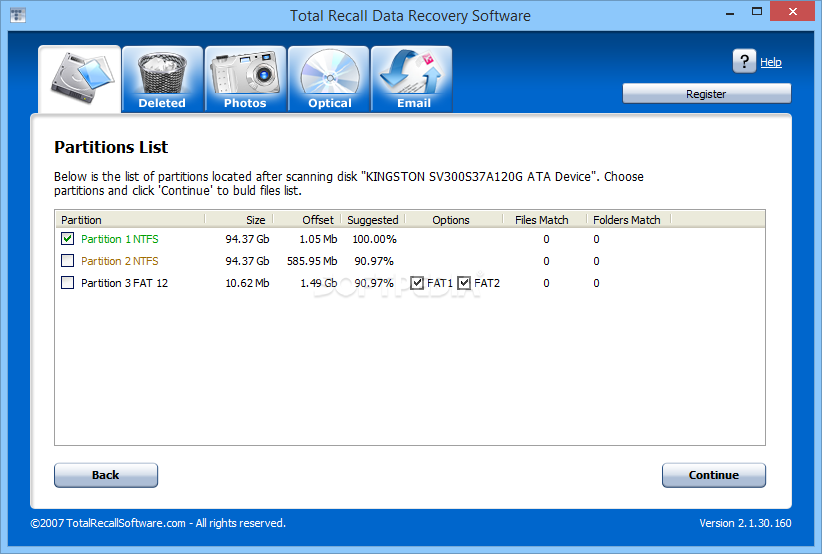
Task: Go to the Email recovery tab
Action: click(x=412, y=79)
